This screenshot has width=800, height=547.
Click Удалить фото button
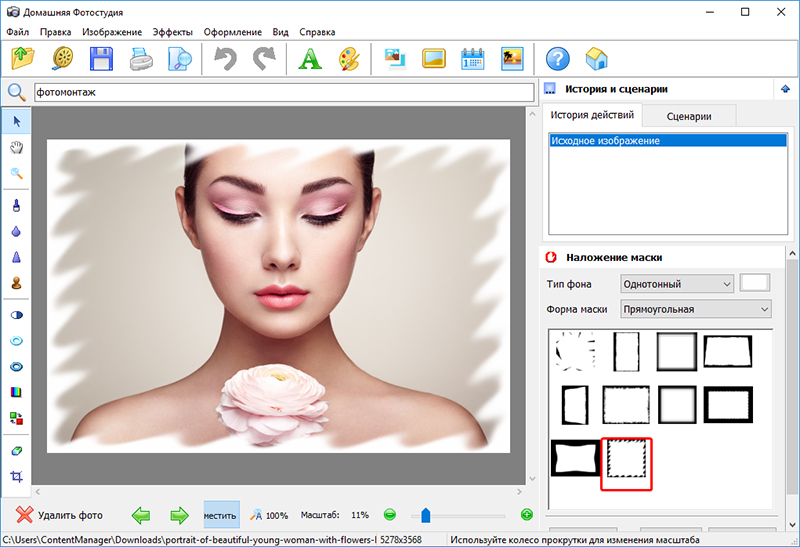[59, 515]
